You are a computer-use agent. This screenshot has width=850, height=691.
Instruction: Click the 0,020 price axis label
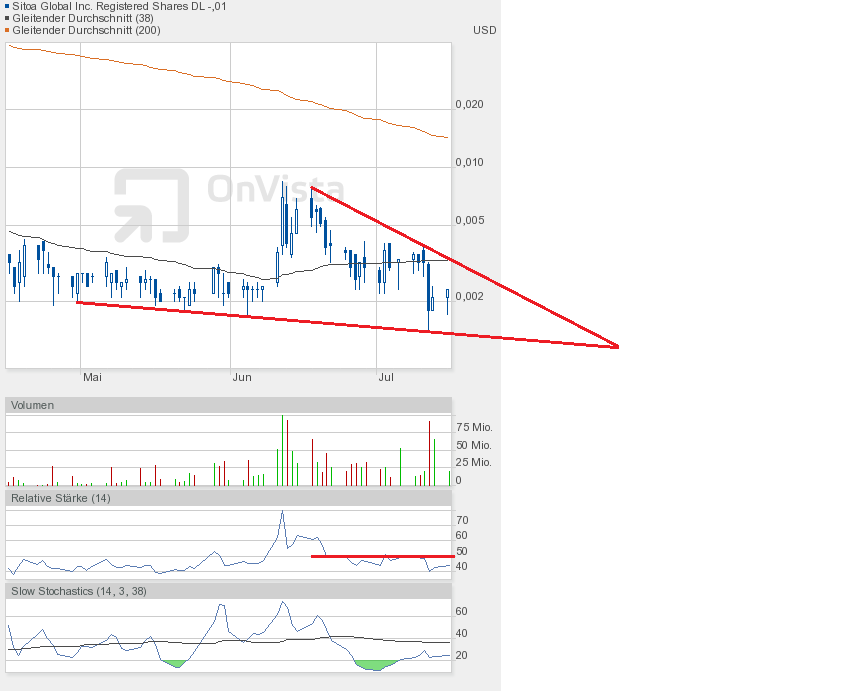(469, 104)
